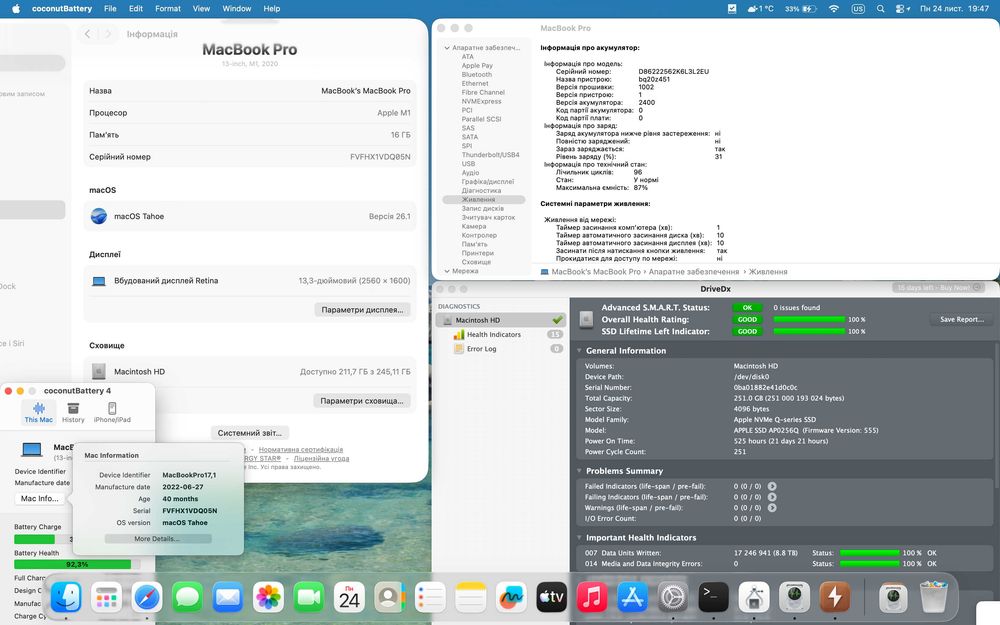
Task: Open the Format menu
Action: click(x=168, y=9)
